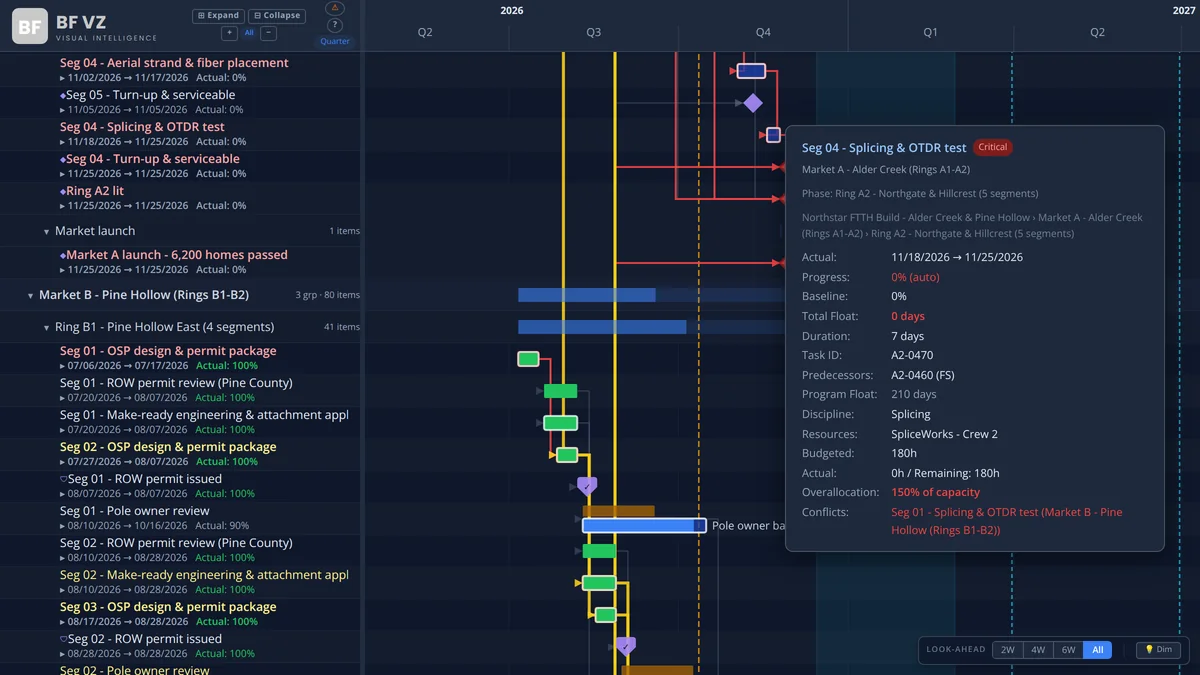Click the Seg 01 Pole owner review progress bar
This screenshot has height=675, width=1200.
tap(644, 525)
